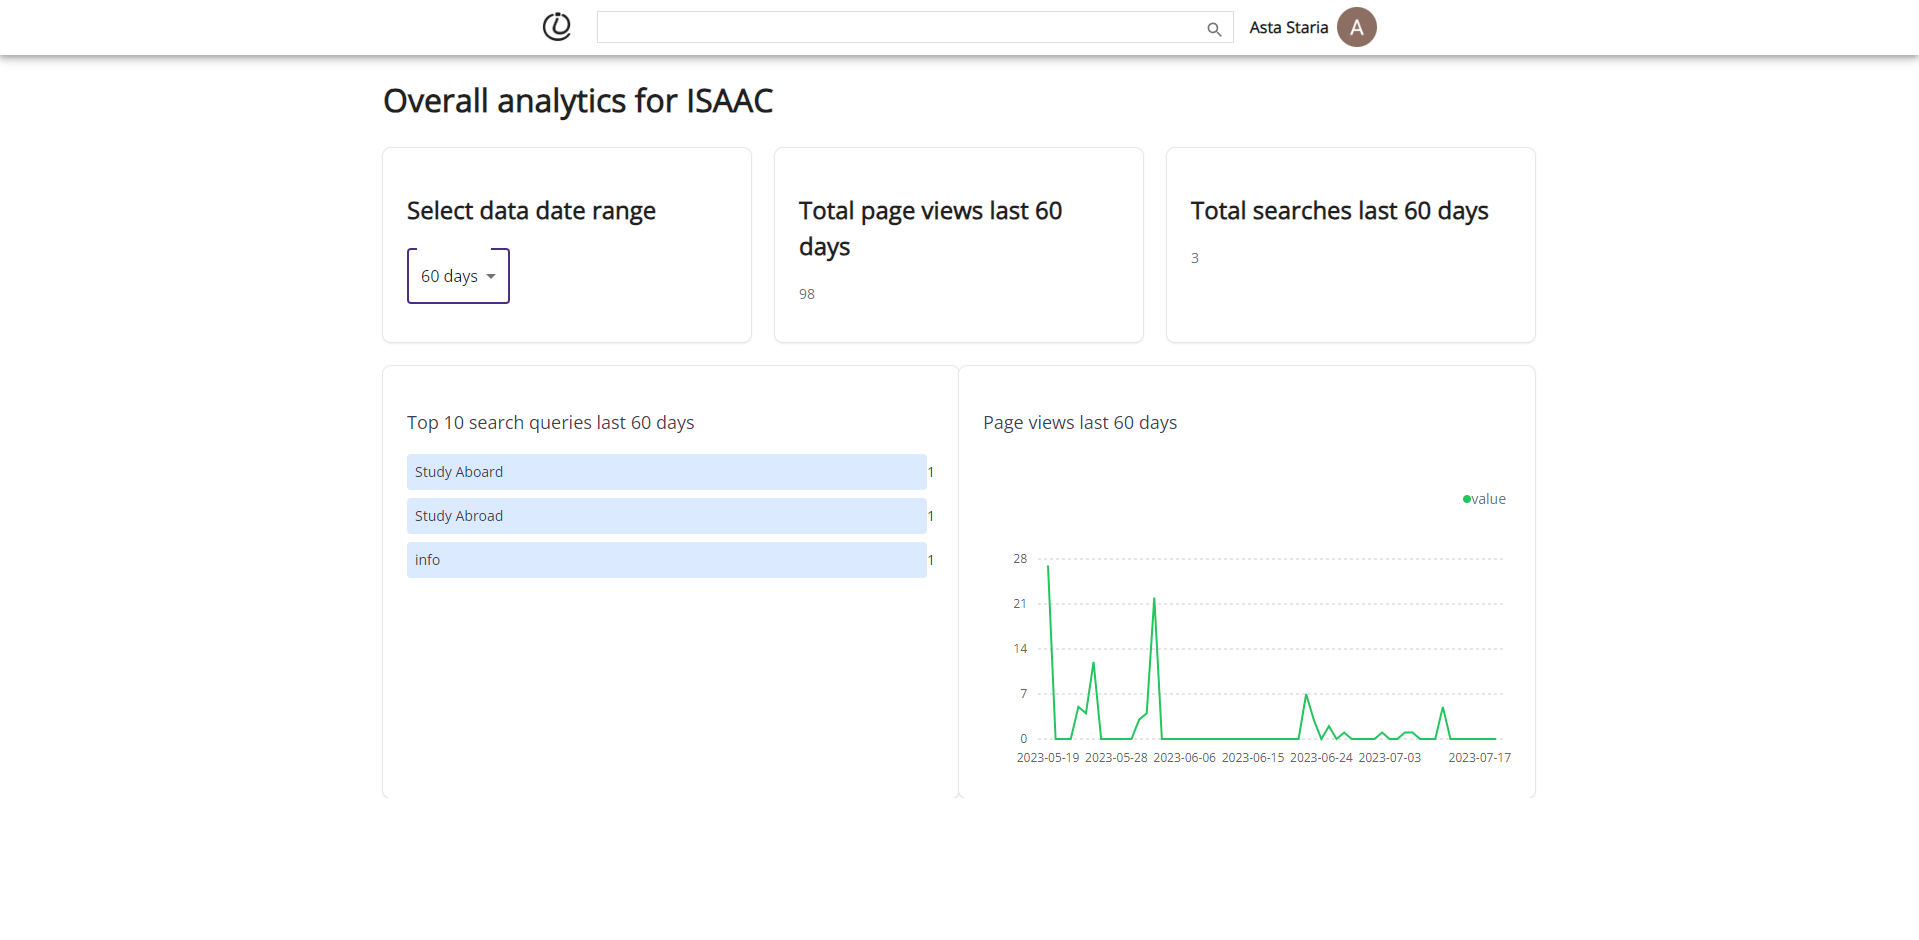
Task: Toggle the green value legend marker
Action: coord(1467,499)
